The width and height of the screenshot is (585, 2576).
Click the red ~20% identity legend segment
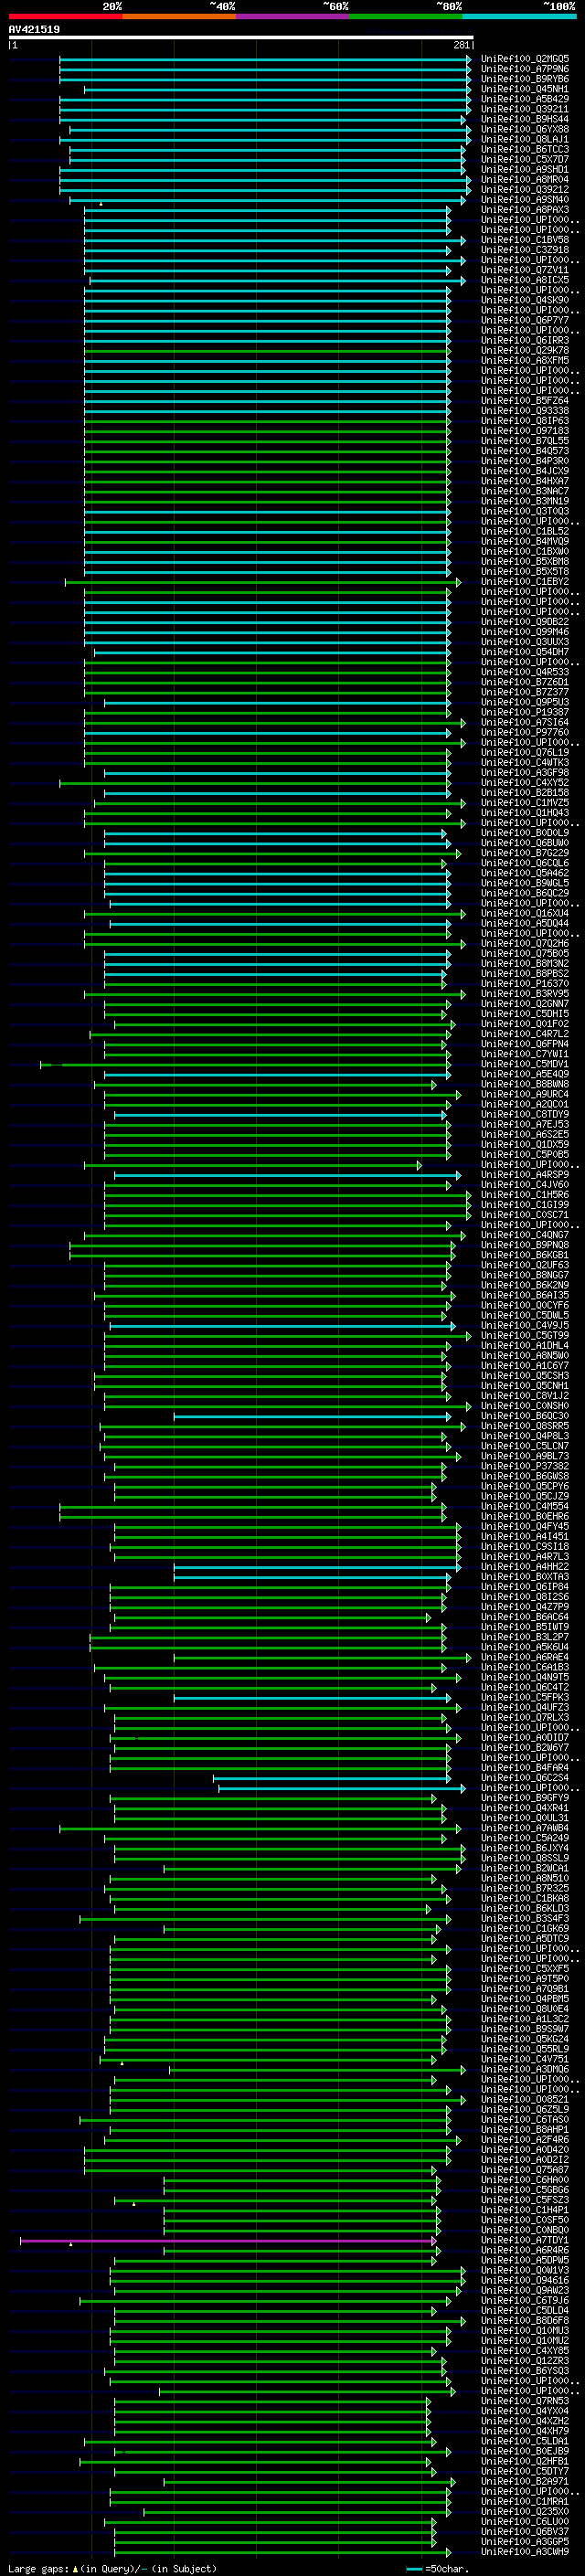pos(65,16)
